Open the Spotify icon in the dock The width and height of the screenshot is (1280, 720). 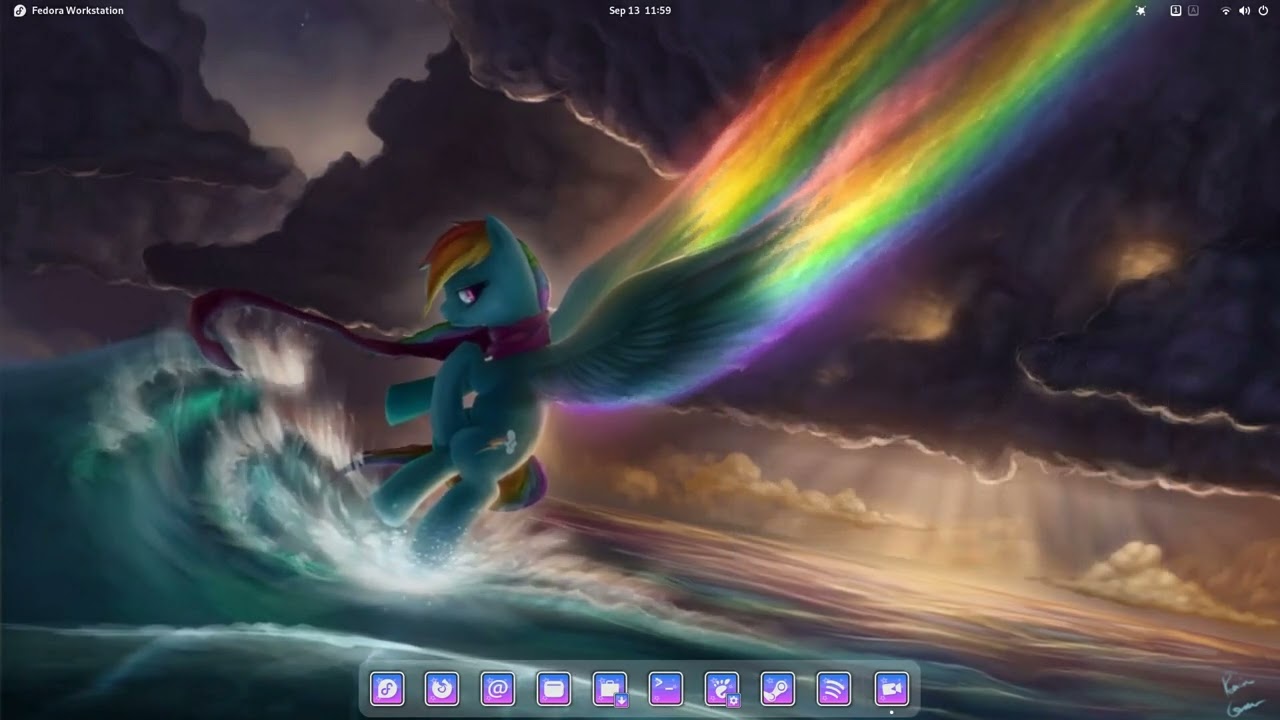834,688
